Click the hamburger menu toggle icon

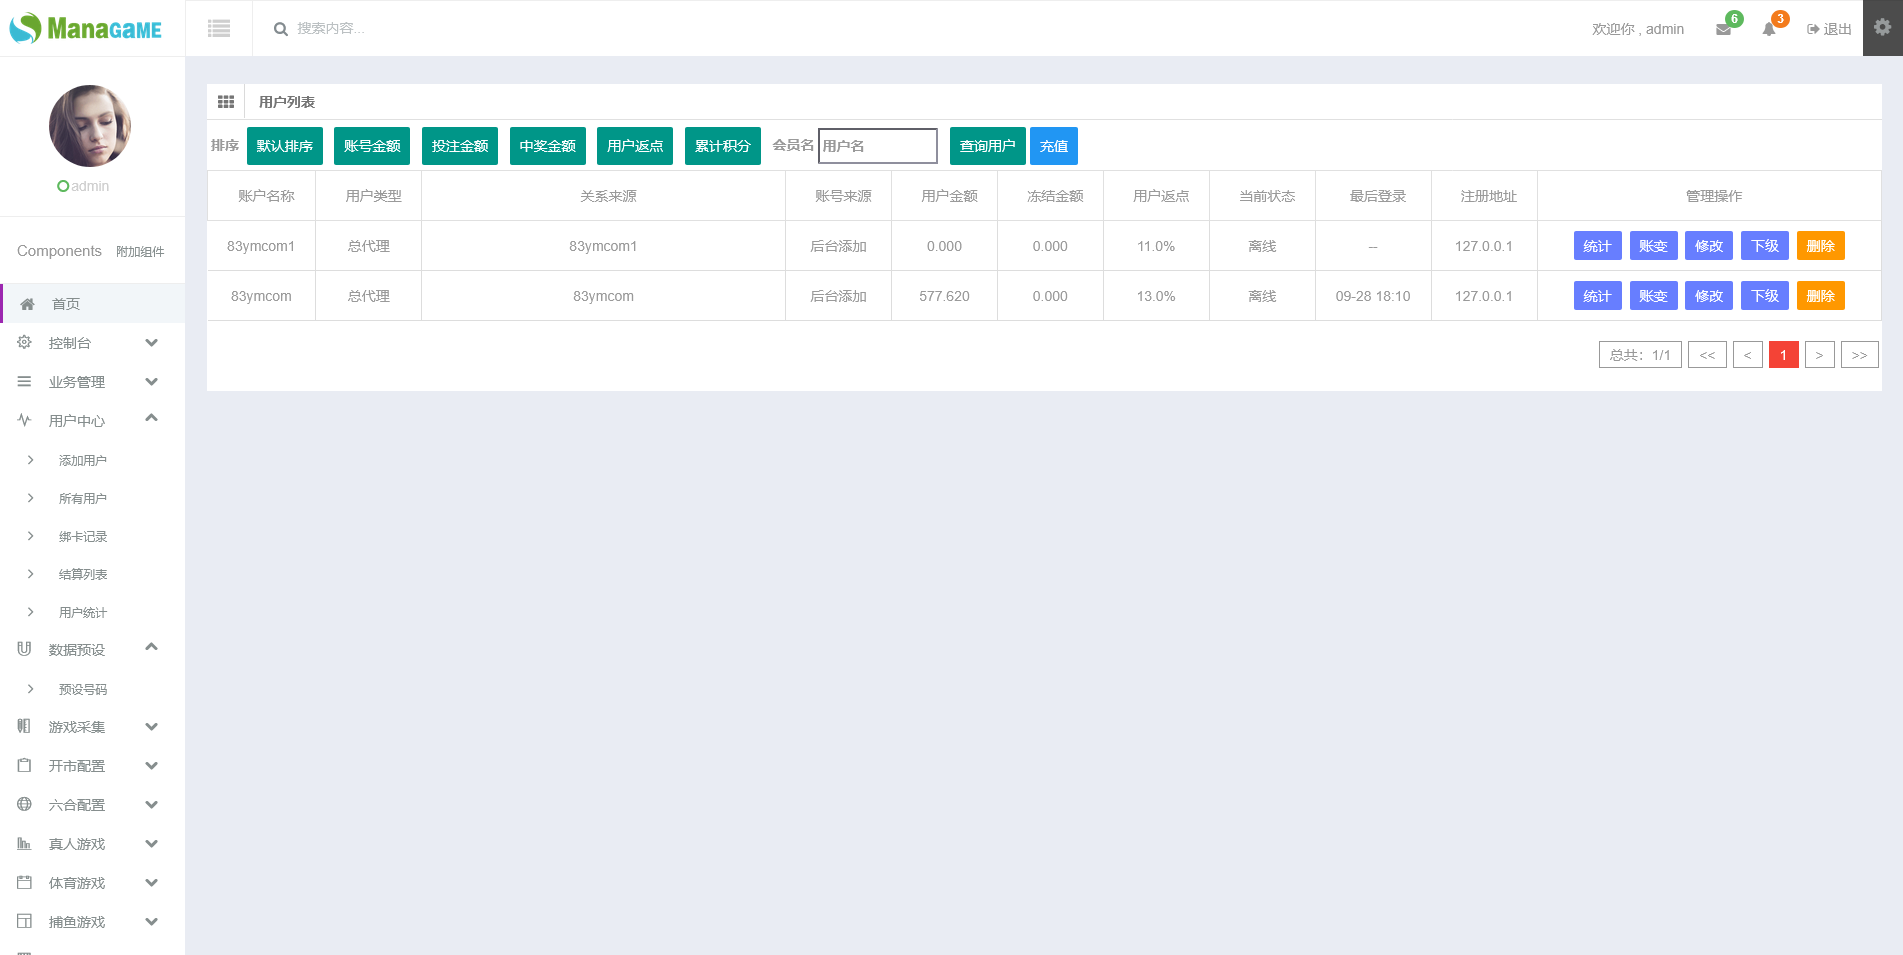219,29
